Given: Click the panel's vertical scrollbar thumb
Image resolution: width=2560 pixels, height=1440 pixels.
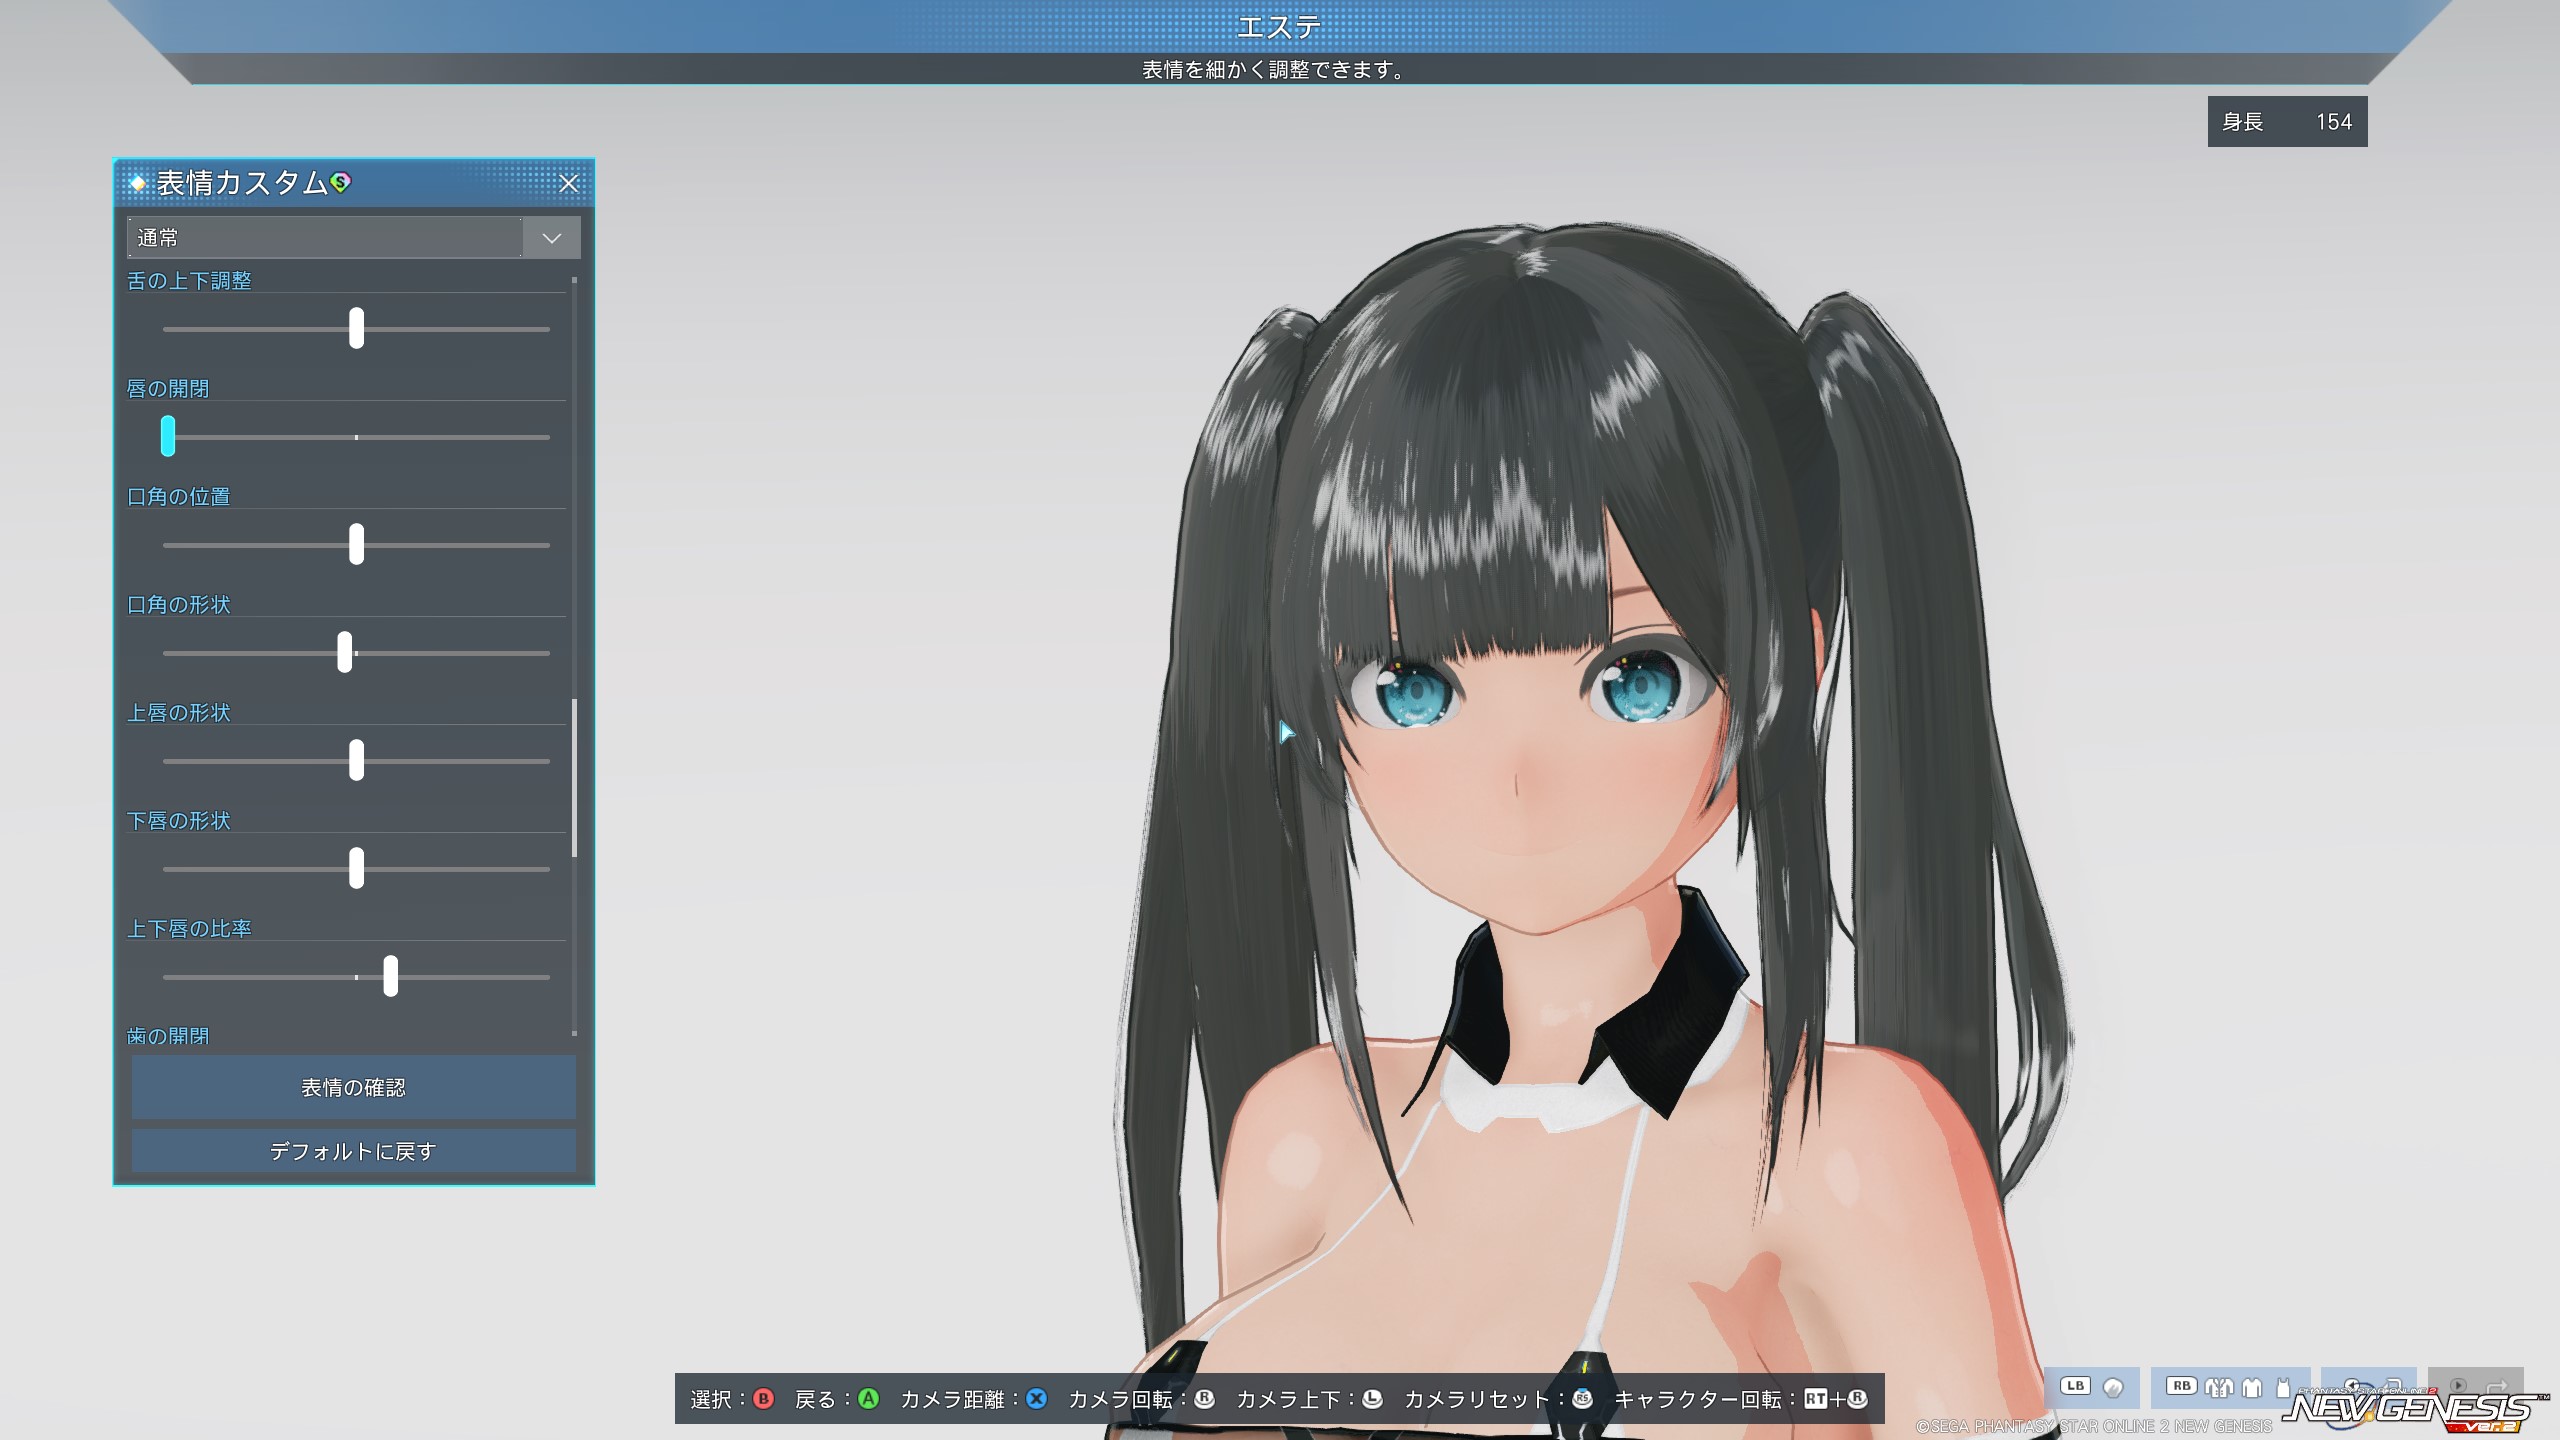Looking at the screenshot, I should click(574, 778).
